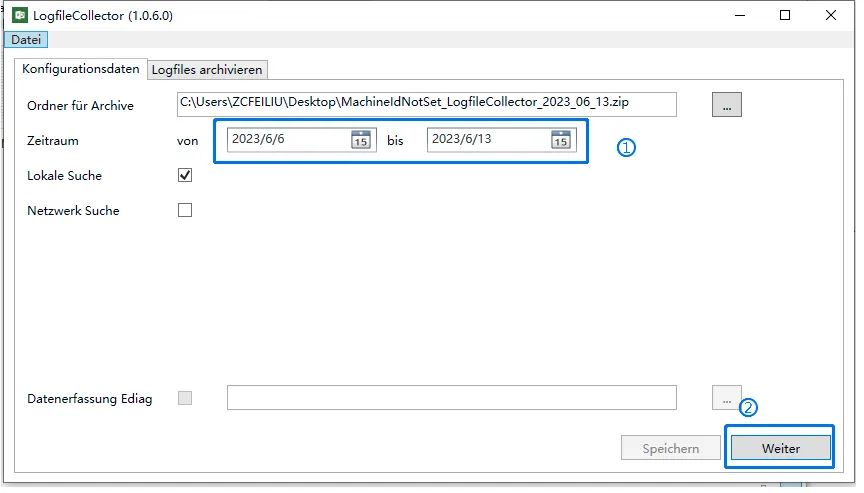Viewport: 864px width, 493px height.
Task: Switch to the Konfigurationsdaten tab
Action: pyautogui.click(x=81, y=69)
